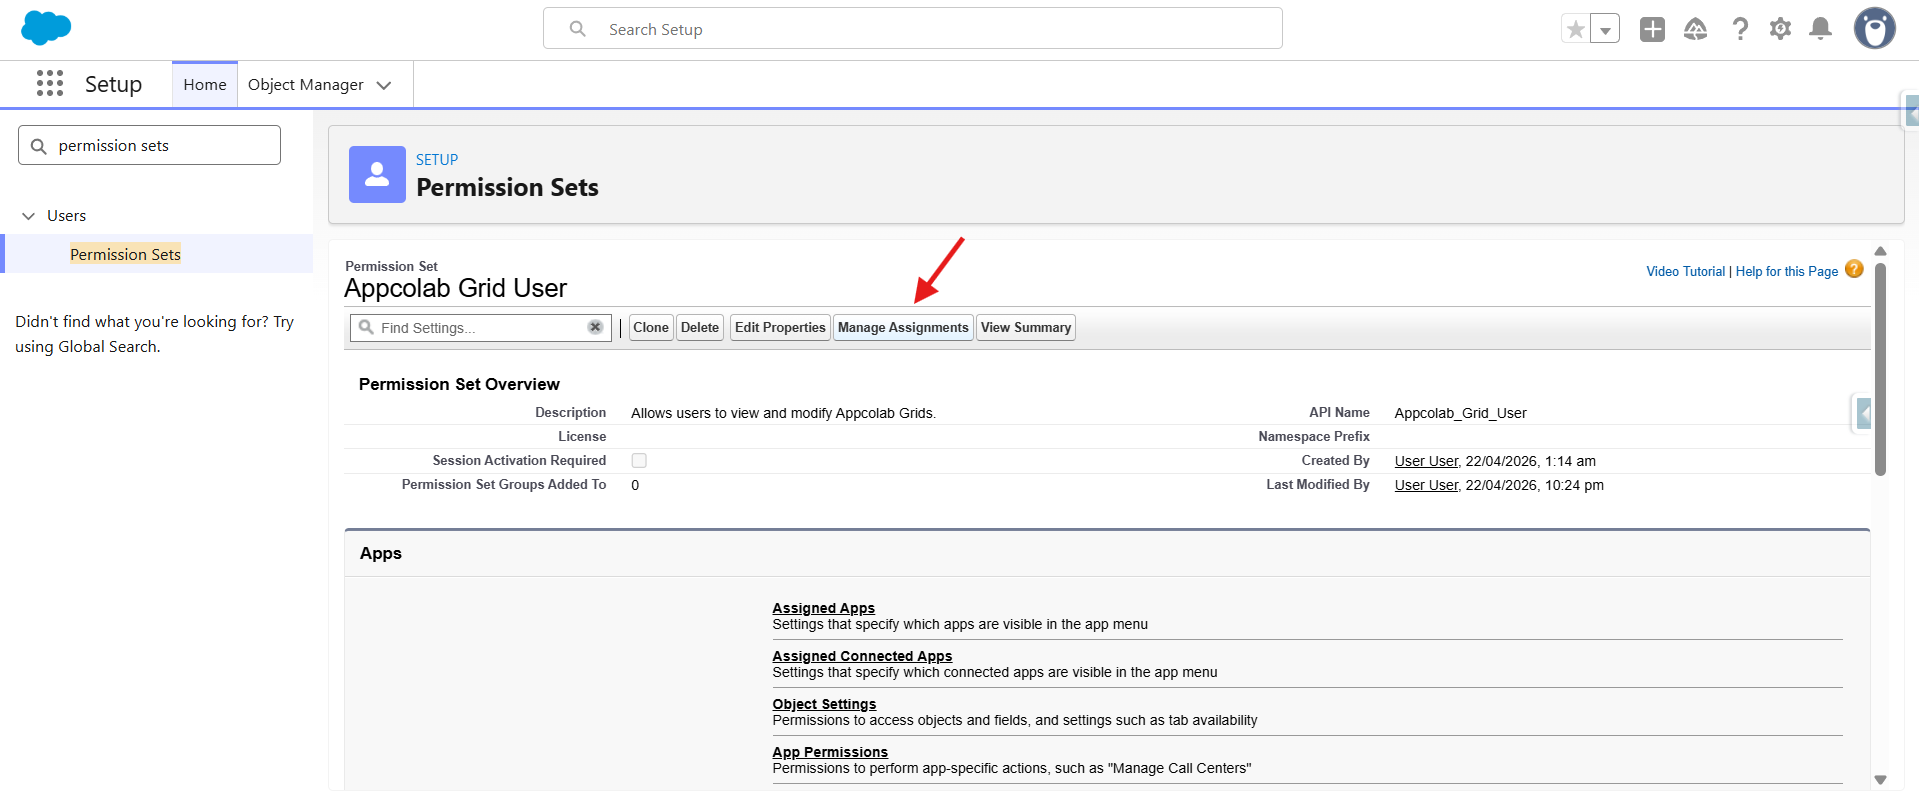Click the Quick Find box with permission sets
1919x804 pixels.
click(x=149, y=145)
